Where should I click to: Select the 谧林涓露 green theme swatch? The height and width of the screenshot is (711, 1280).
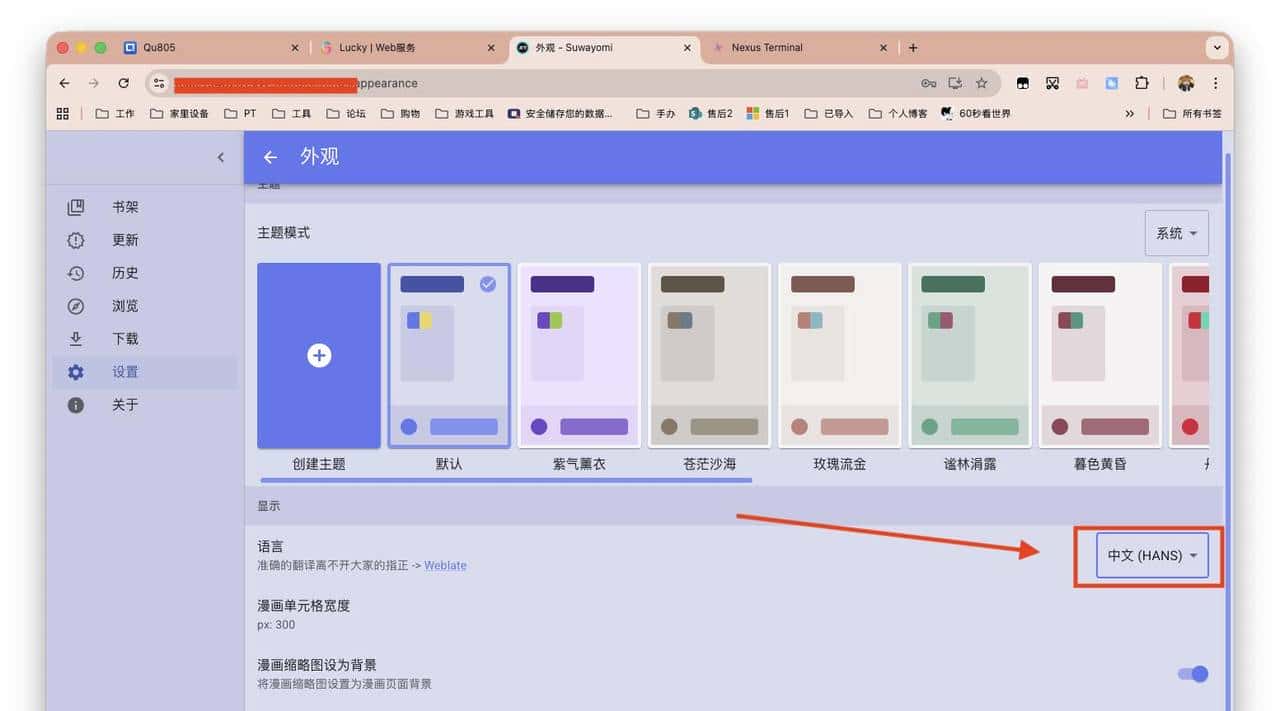point(969,355)
